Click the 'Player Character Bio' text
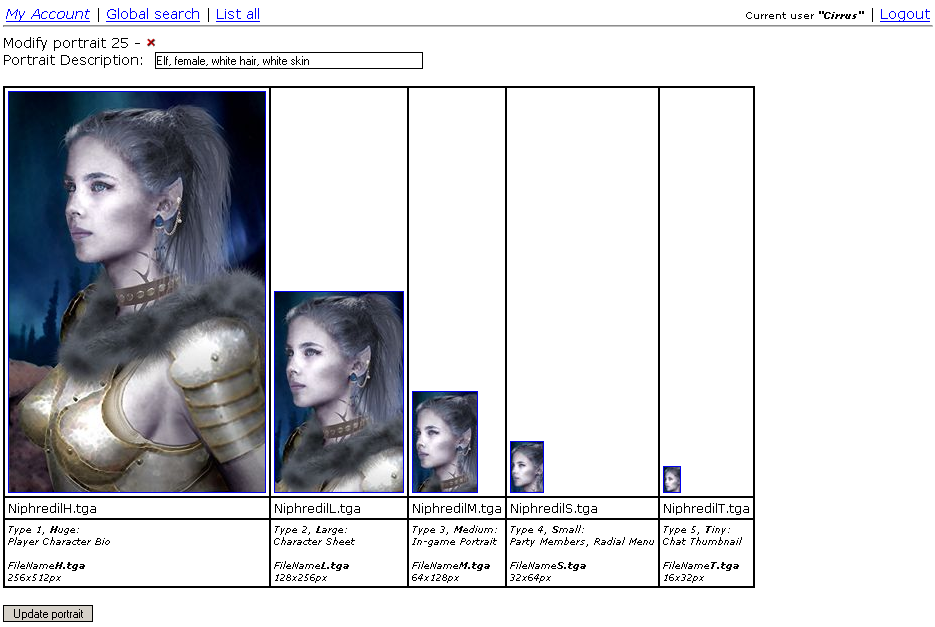Image resolution: width=935 pixels, height=627 pixels. pyautogui.click(x=59, y=542)
